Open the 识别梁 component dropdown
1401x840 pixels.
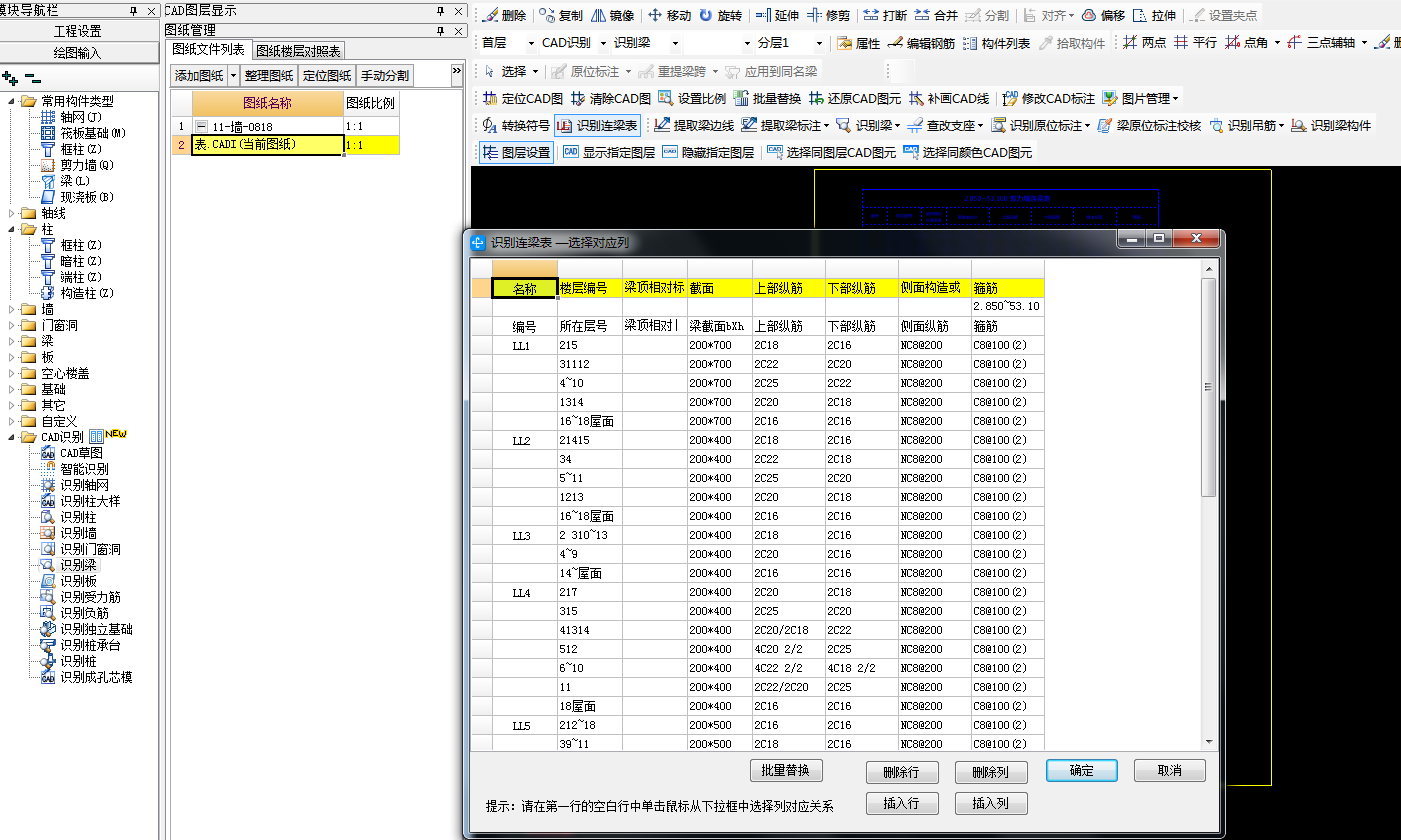point(673,44)
